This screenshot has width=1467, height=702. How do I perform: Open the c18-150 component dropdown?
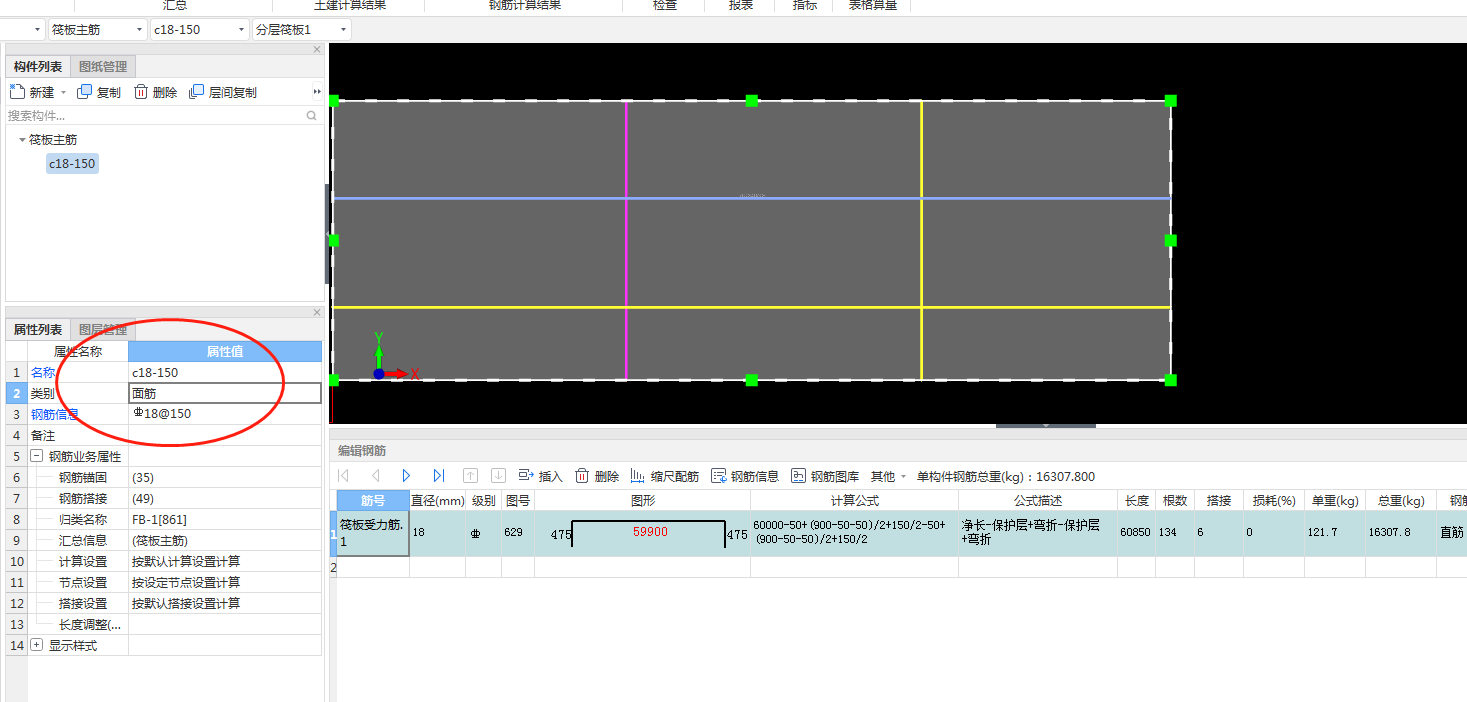pos(200,30)
